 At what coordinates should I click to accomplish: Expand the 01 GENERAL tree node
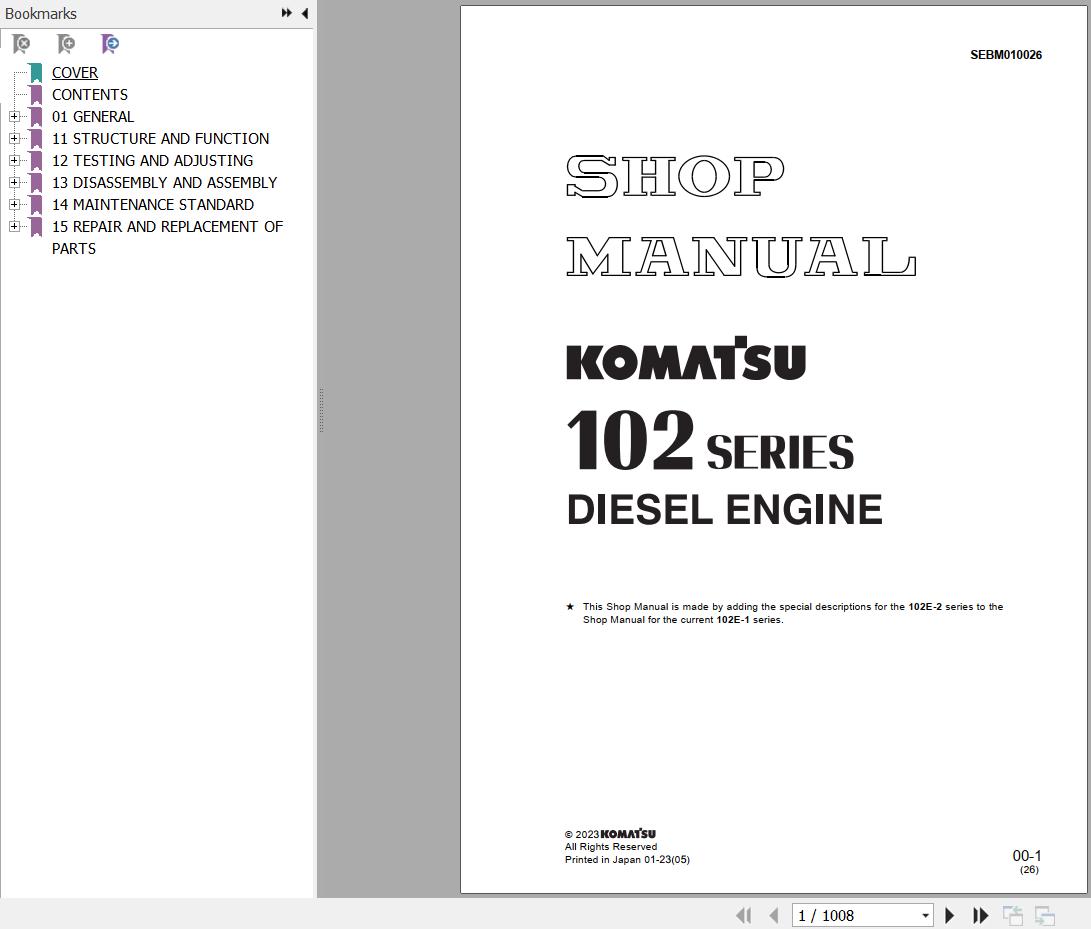point(14,116)
